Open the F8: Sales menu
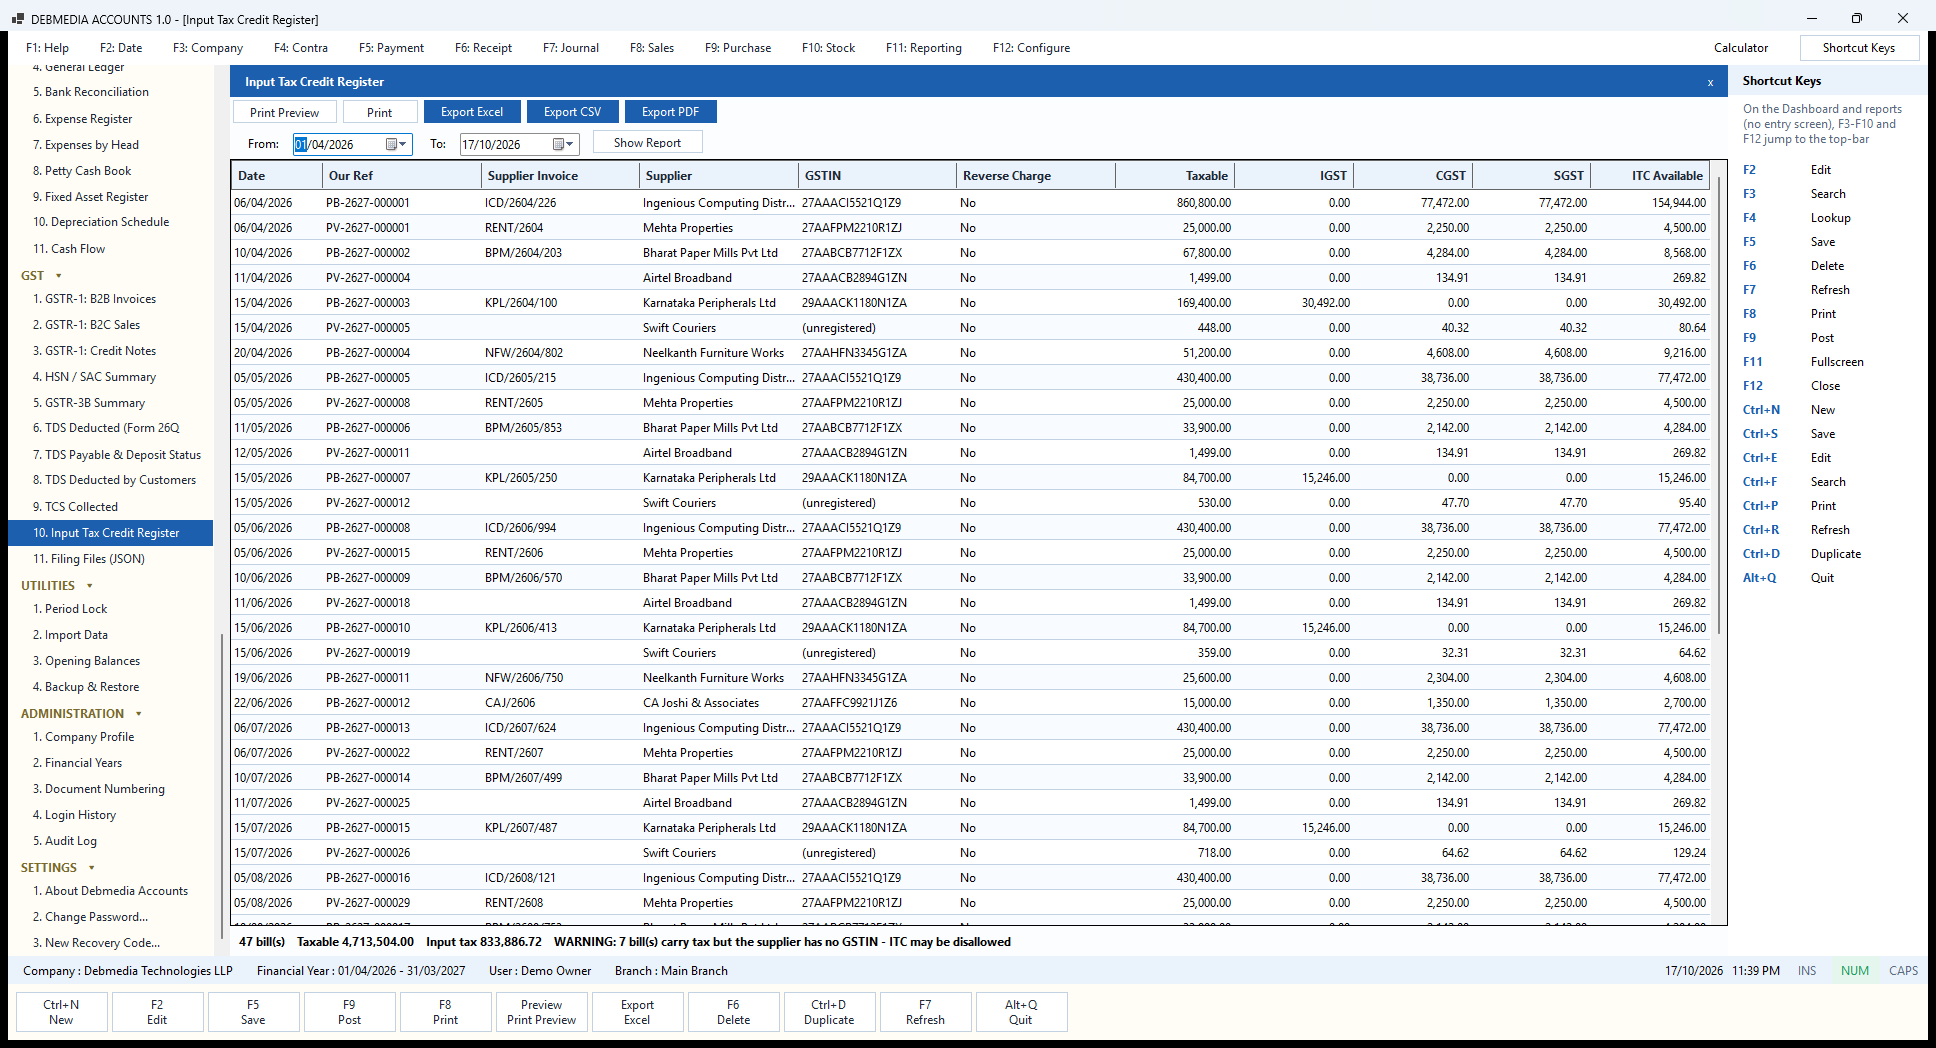The image size is (1936, 1048). point(652,48)
